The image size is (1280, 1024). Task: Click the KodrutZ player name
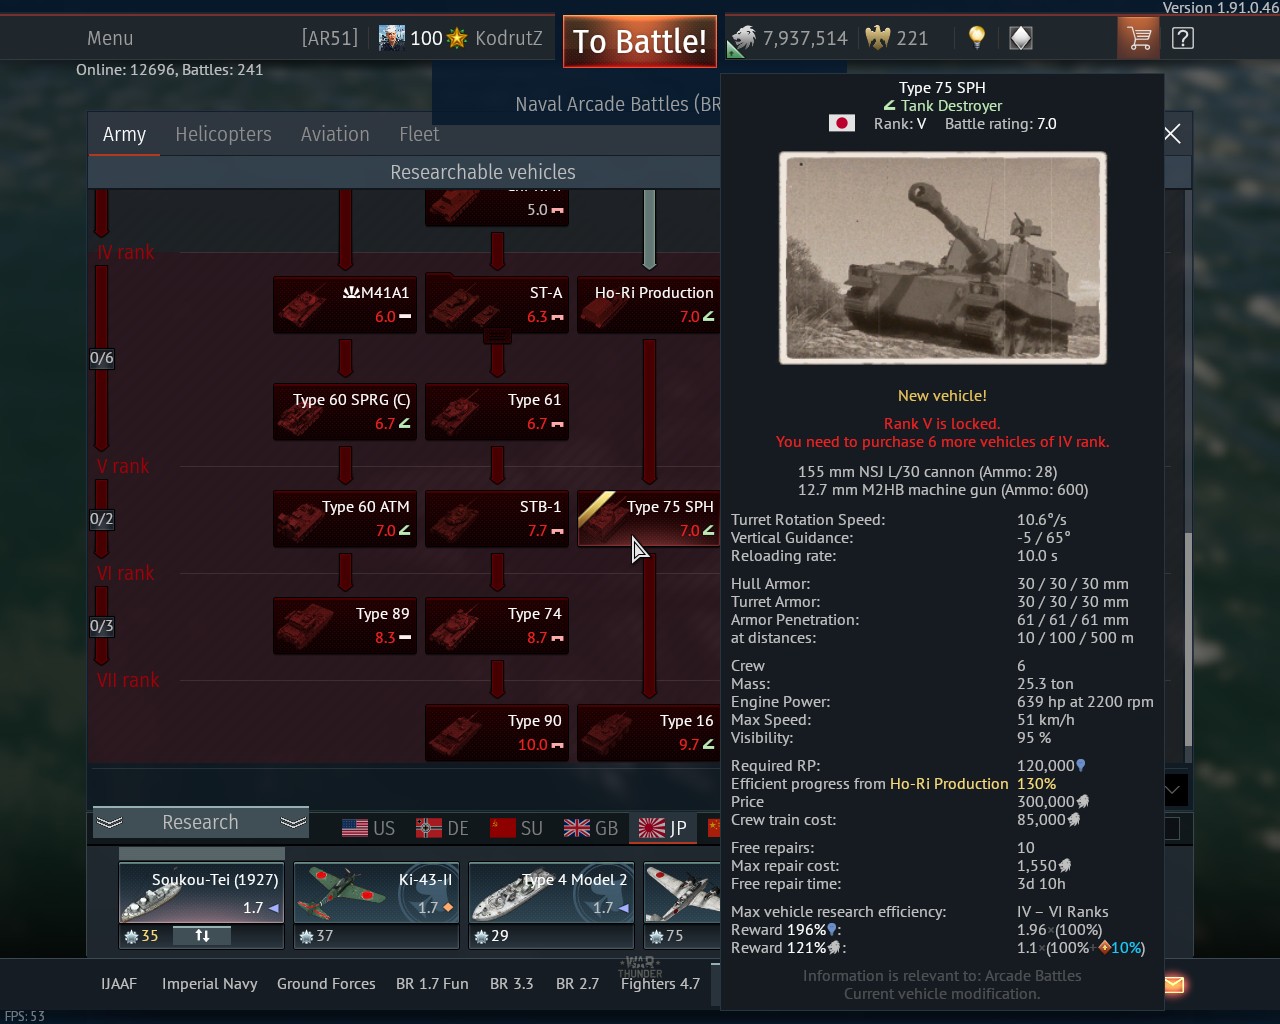coord(509,38)
